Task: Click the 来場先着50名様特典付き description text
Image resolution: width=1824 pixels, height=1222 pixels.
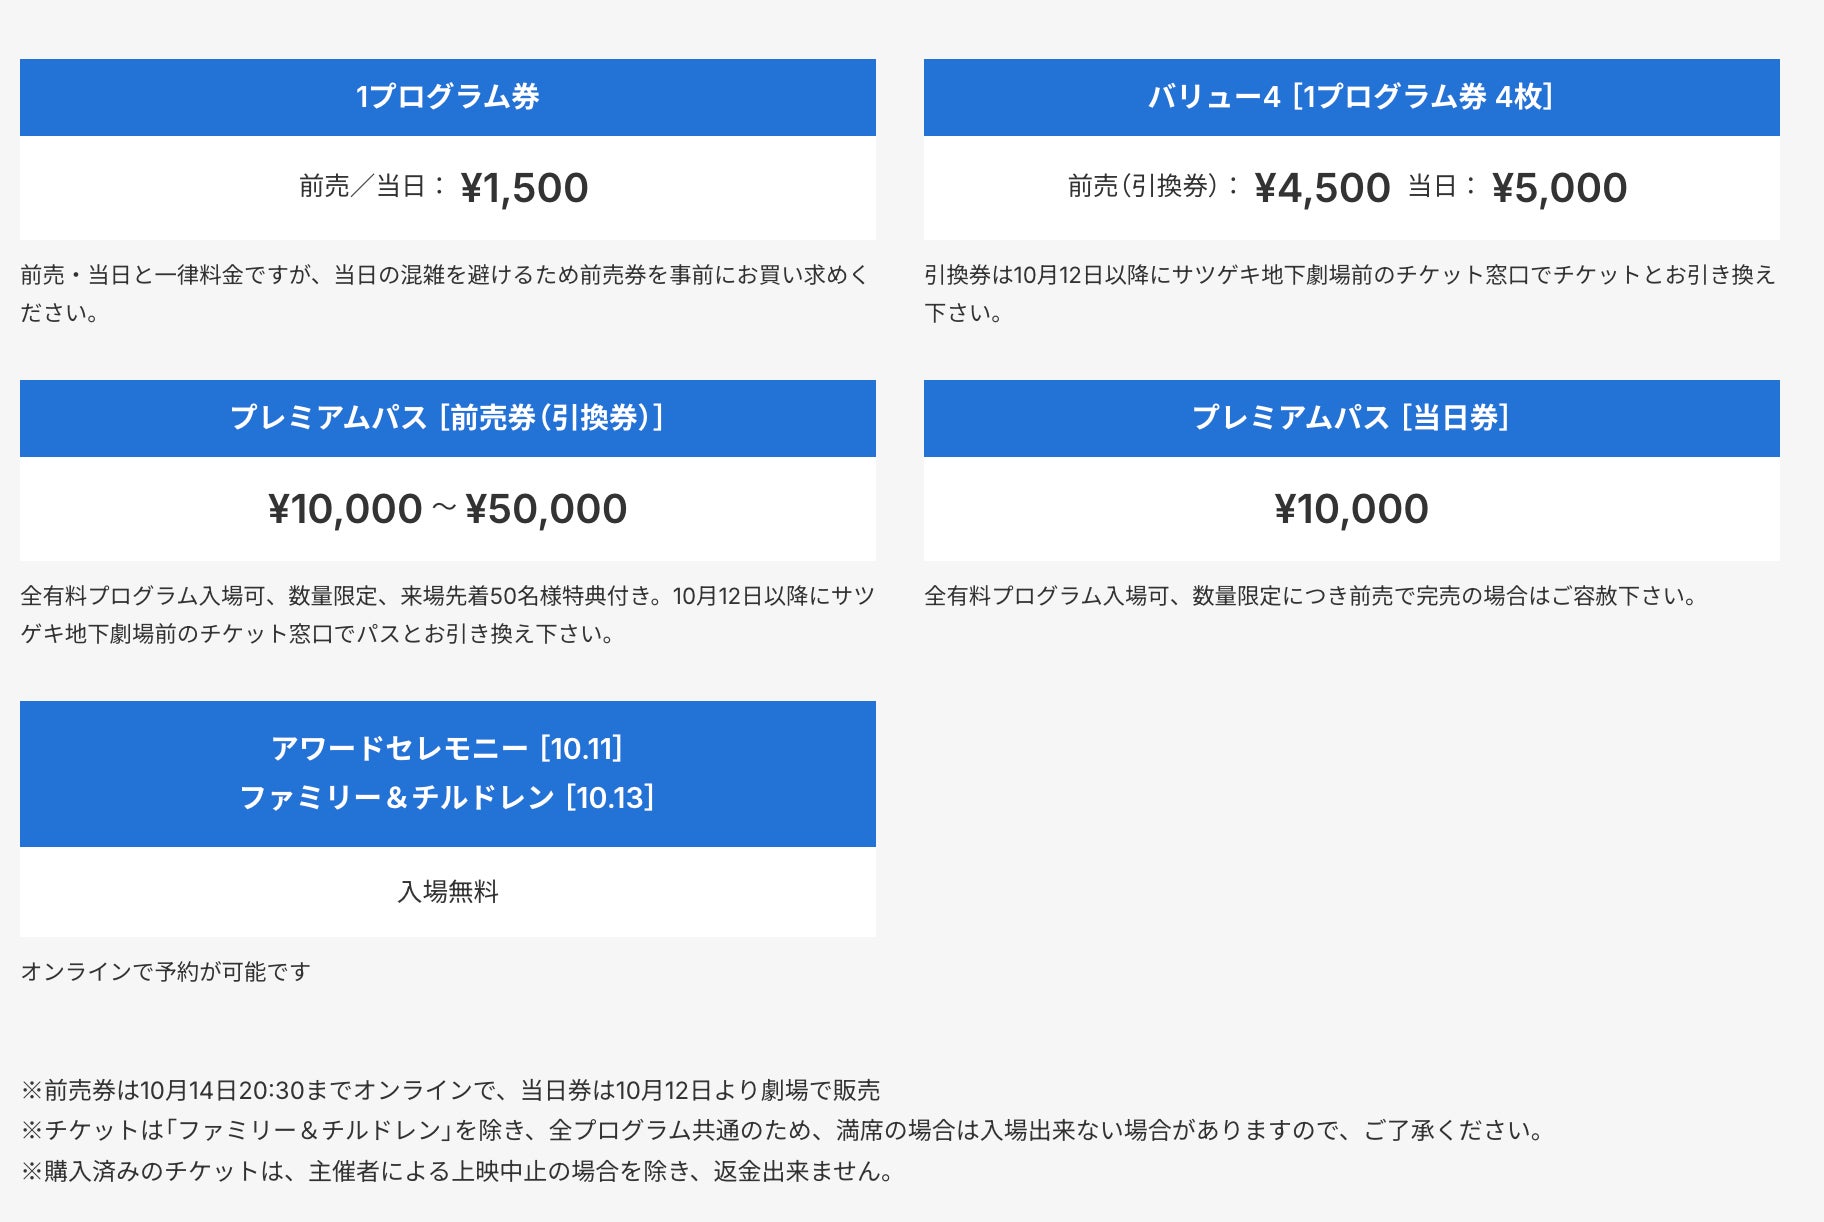Action: 448,615
